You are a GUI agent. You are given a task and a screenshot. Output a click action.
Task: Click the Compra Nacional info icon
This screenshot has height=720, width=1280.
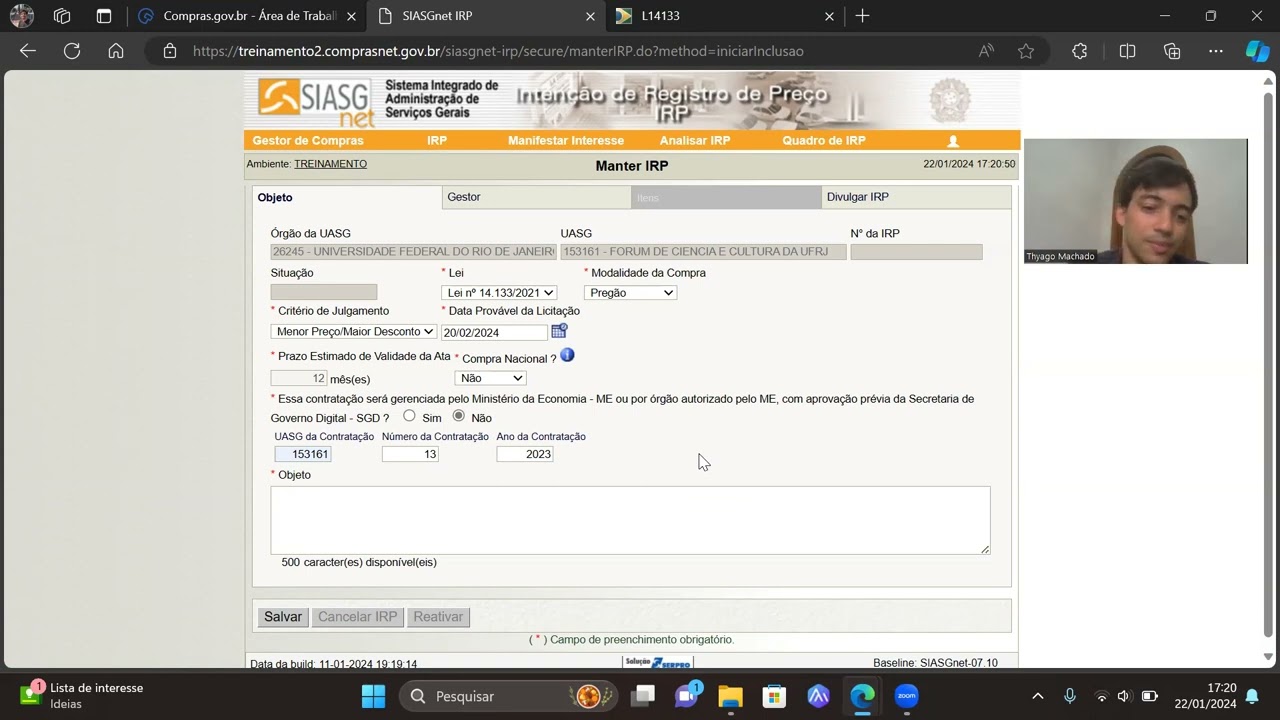(567, 355)
